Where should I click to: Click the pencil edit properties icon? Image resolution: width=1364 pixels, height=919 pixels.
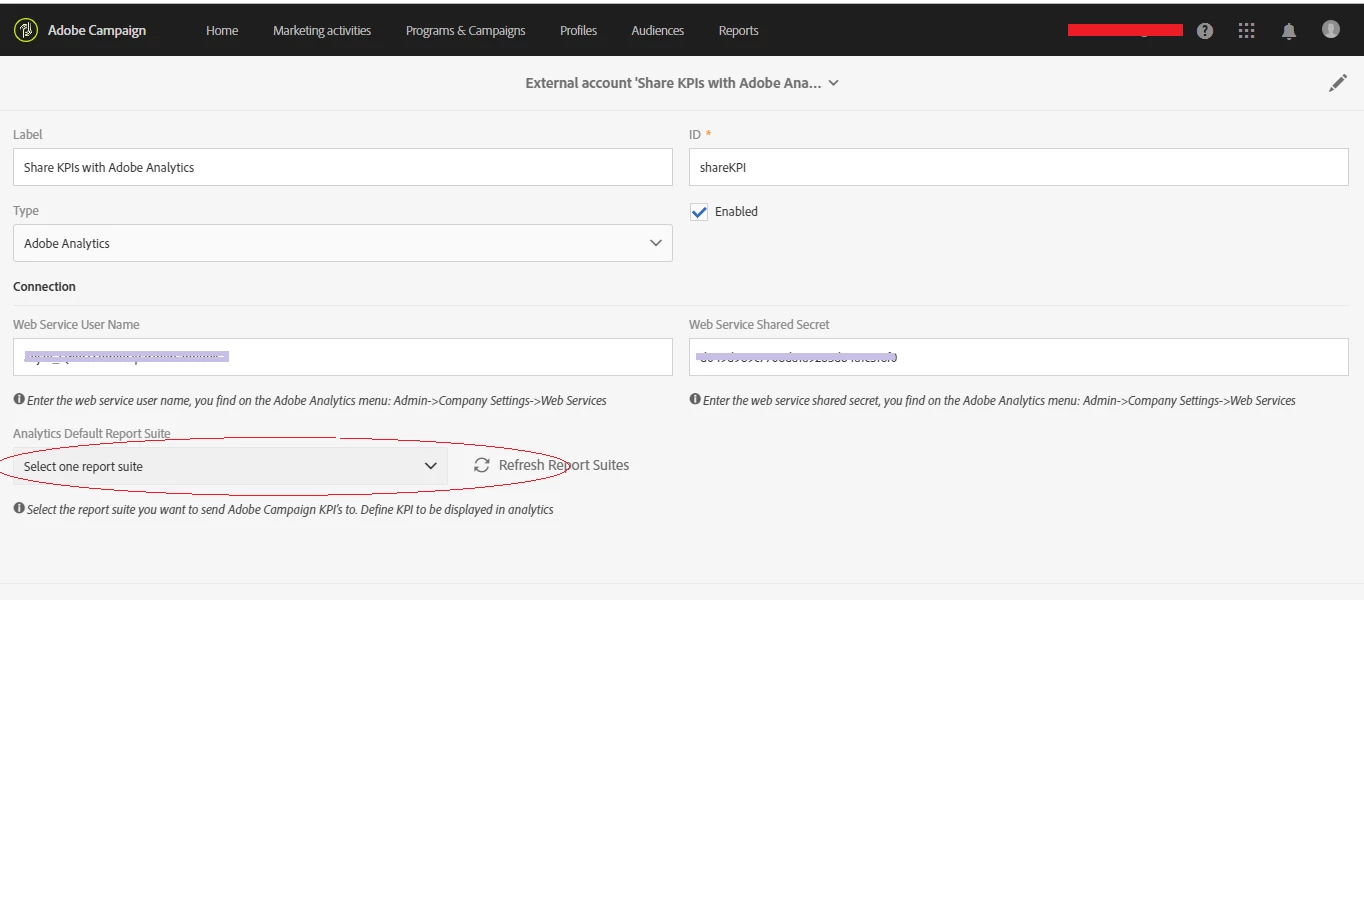click(x=1338, y=83)
